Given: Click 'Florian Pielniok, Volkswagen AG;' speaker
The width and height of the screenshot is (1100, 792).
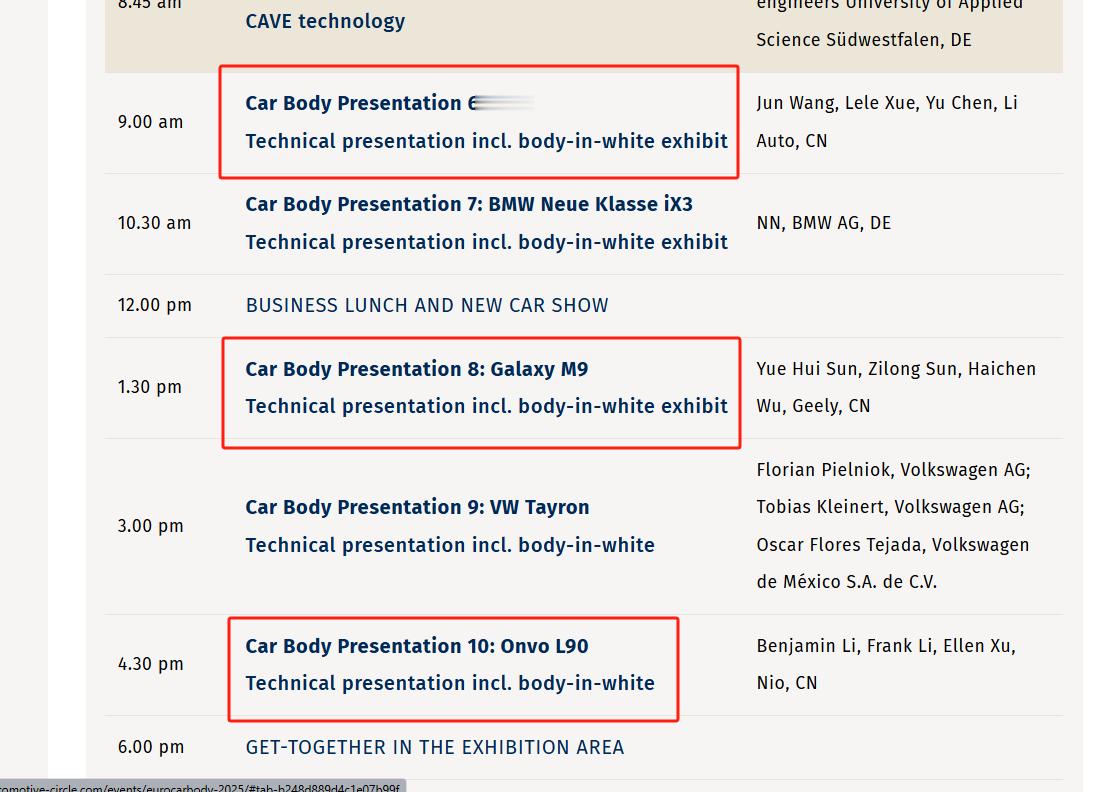Looking at the screenshot, I should (893, 470).
